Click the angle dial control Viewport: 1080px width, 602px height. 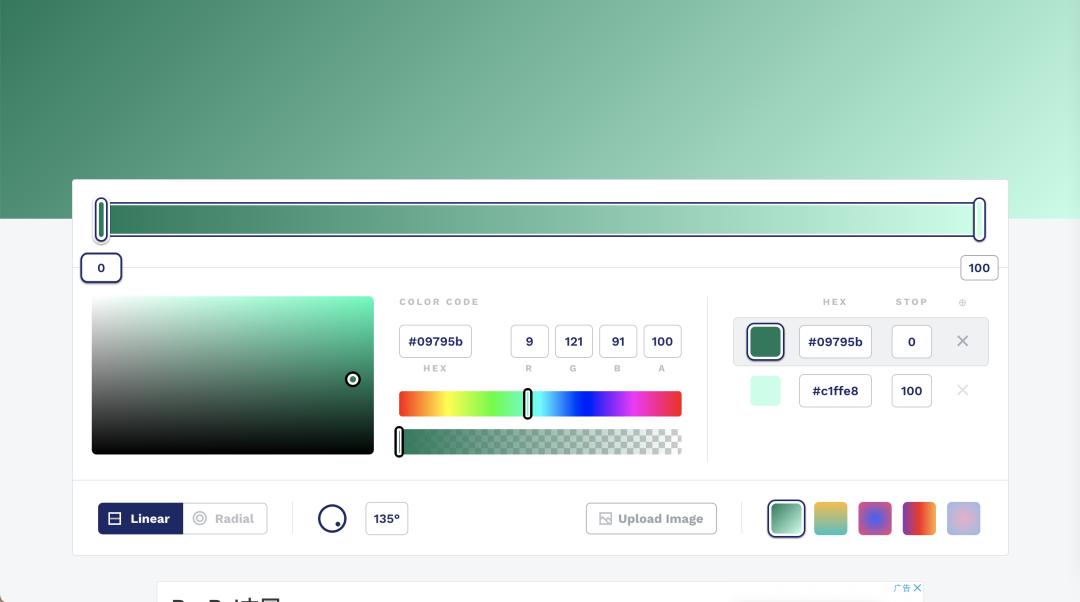pos(332,519)
